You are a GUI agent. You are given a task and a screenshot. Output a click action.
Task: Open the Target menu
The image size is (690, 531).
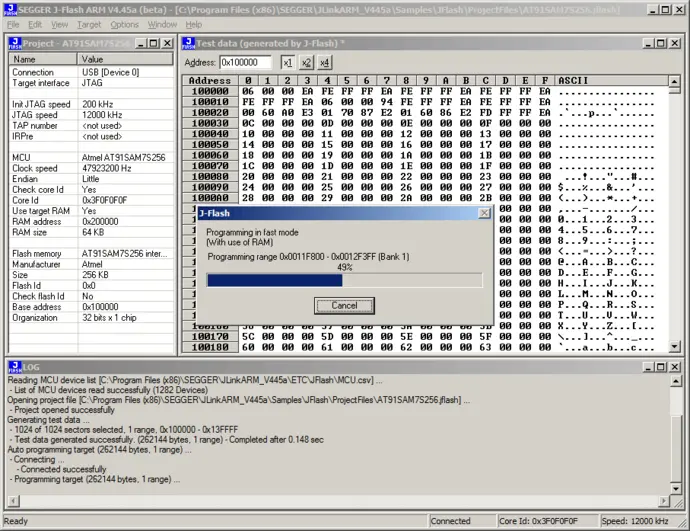(x=89, y=24)
